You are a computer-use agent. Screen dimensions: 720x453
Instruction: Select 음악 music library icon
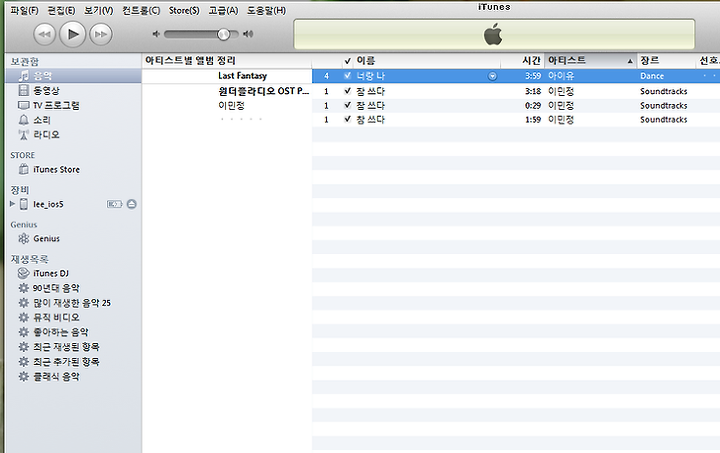coord(23,76)
